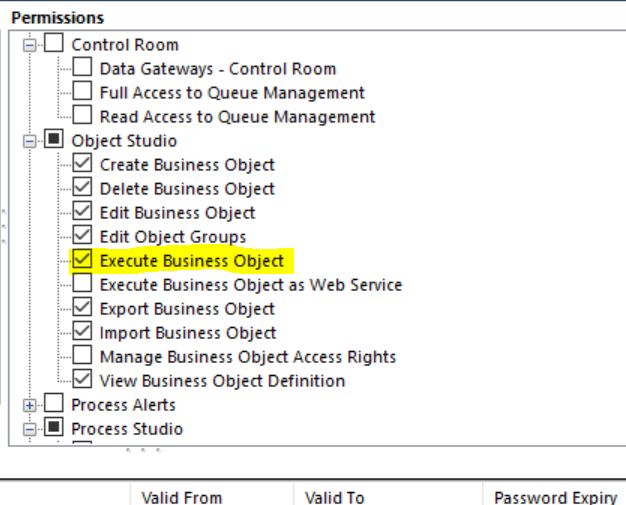Viewport: 626px width, 505px height.
Task: Toggle Export Business Object checkbox
Action: [x=82, y=309]
